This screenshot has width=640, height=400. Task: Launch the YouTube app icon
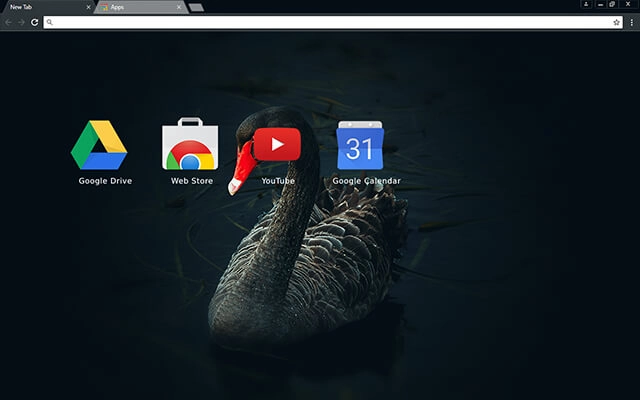pos(277,144)
